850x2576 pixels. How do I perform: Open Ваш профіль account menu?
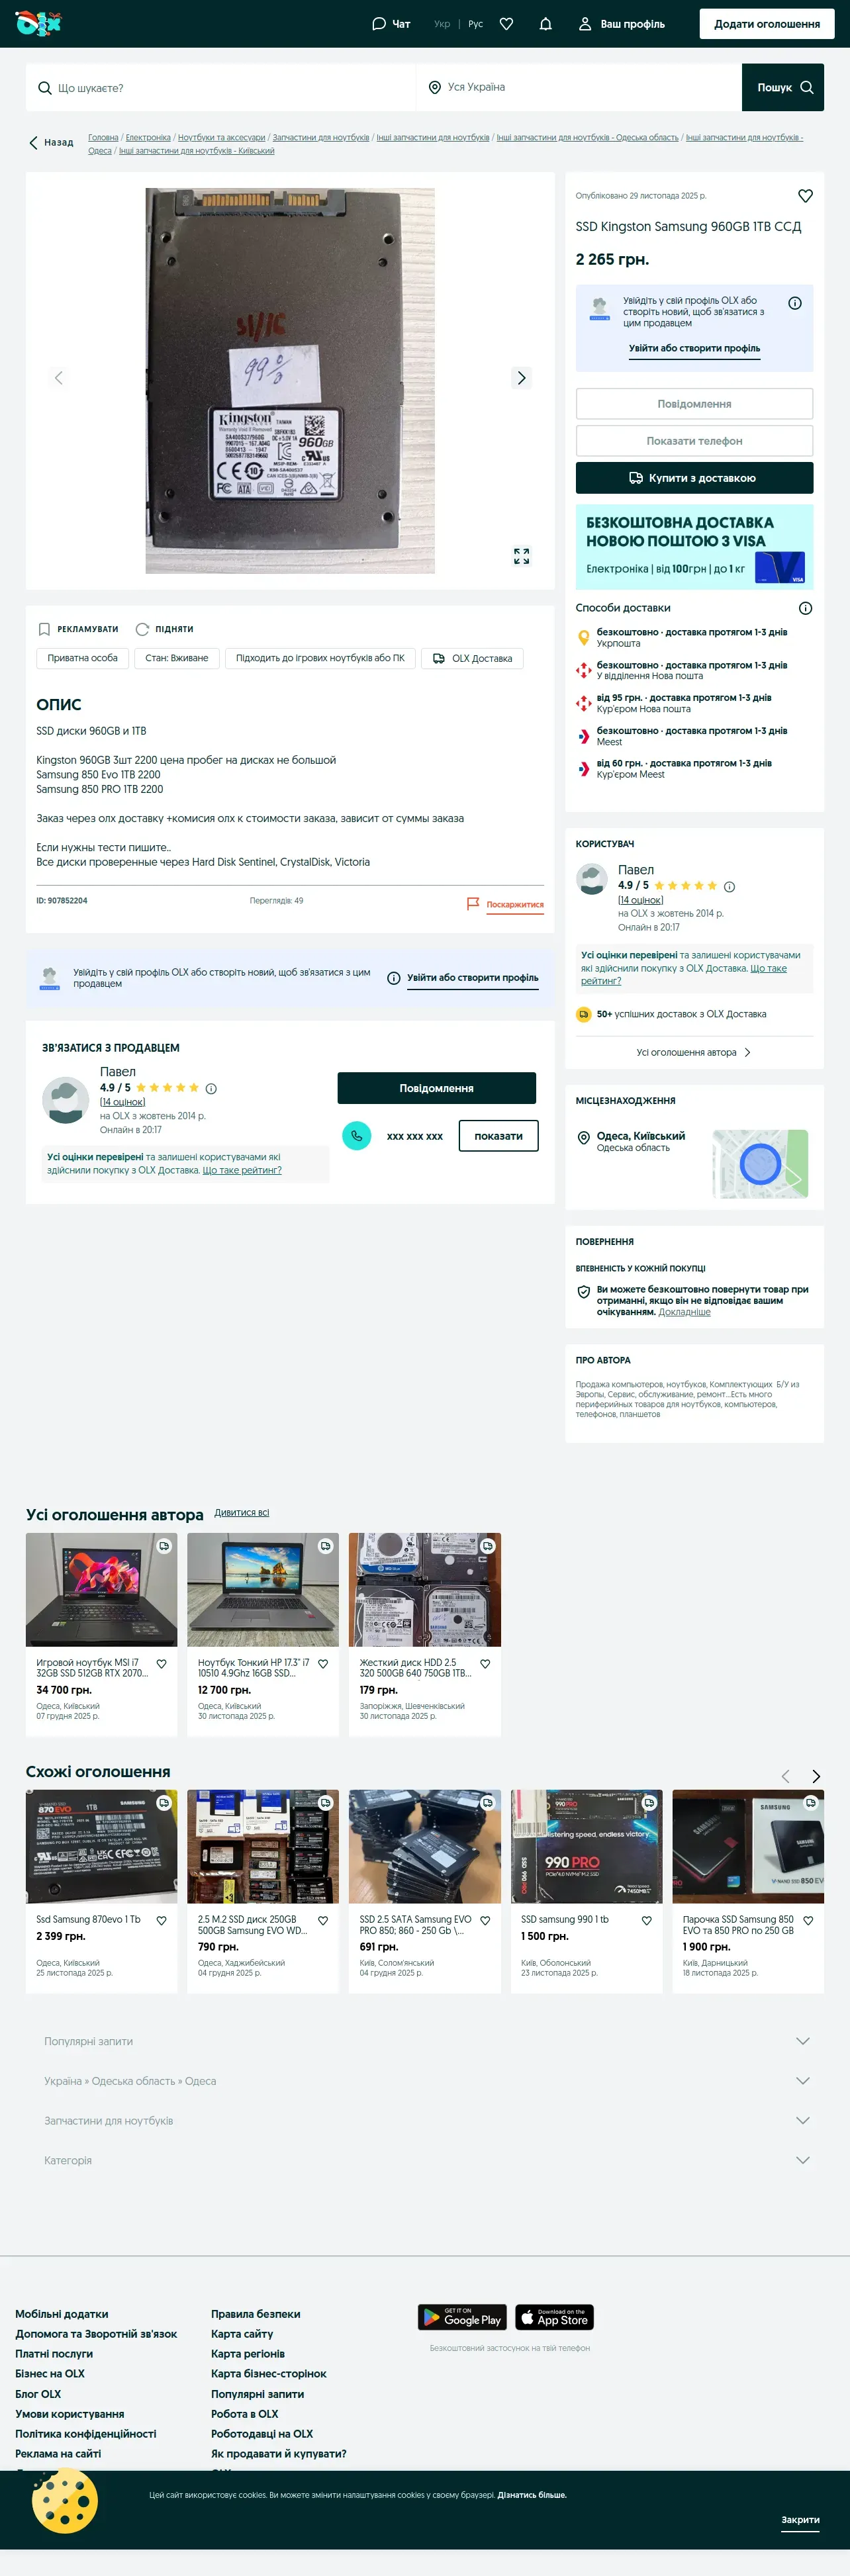[x=621, y=24]
